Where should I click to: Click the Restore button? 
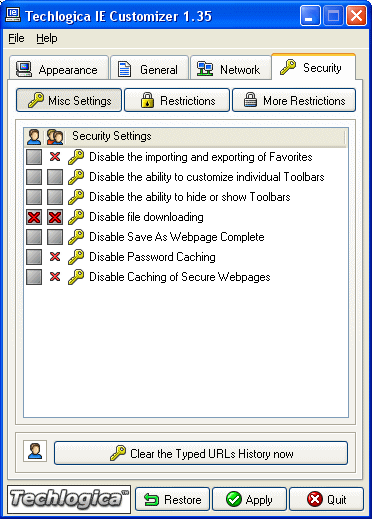tap(172, 499)
